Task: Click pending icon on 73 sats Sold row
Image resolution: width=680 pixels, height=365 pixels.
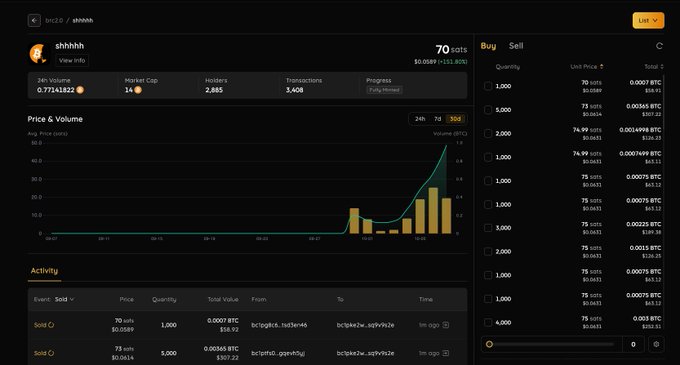Action: pyautogui.click(x=51, y=353)
